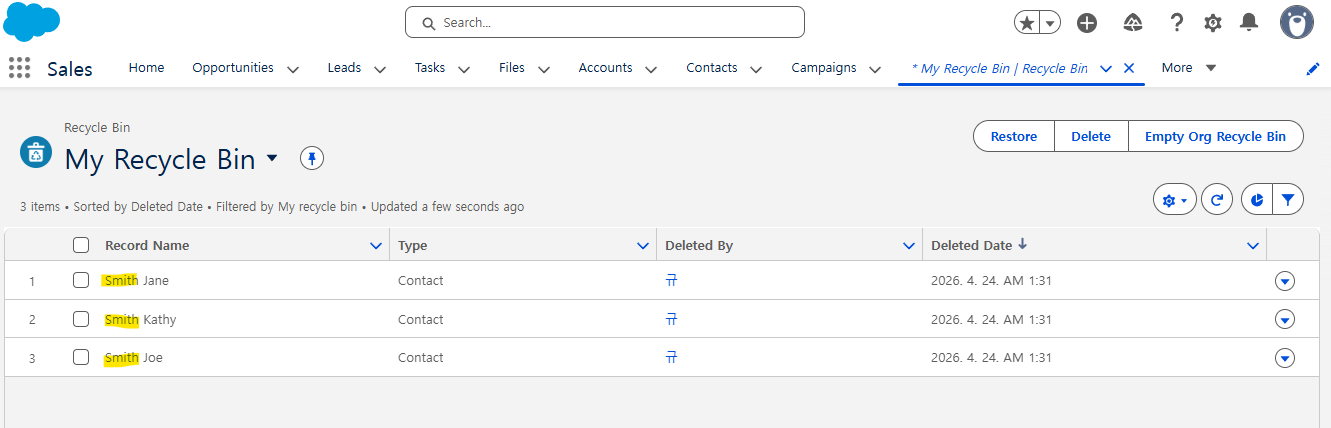1331x428 pixels.
Task: Open the App Launcher grid icon
Action: tap(19, 68)
